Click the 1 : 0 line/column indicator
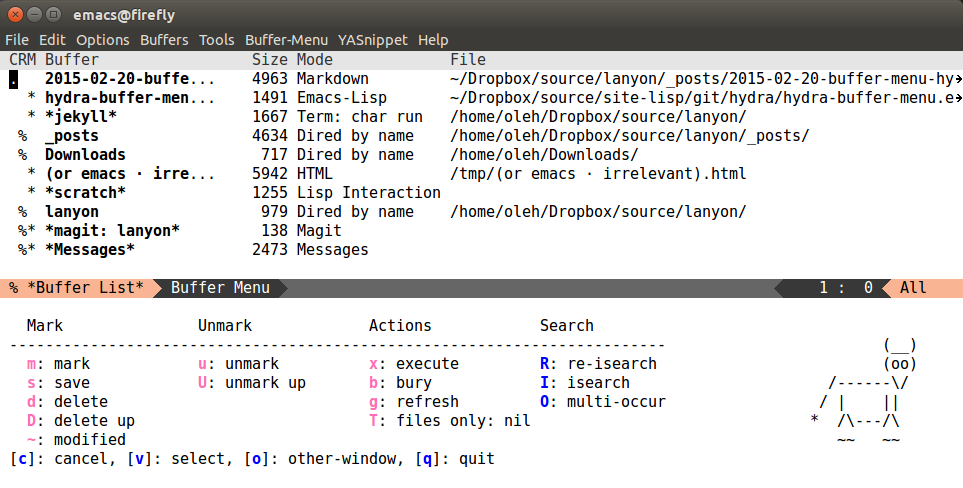This screenshot has width=963, height=488. pyautogui.click(x=846, y=288)
